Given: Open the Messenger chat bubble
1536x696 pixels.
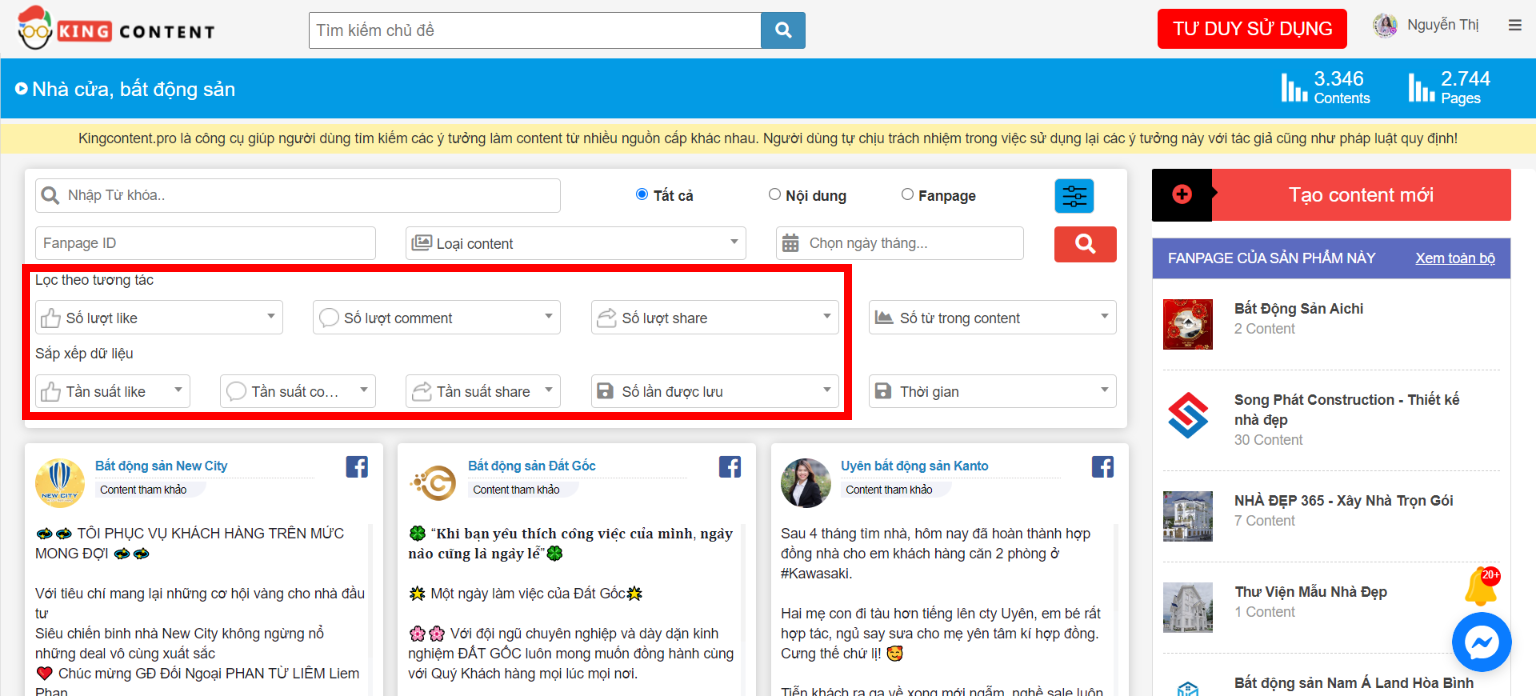Looking at the screenshot, I should (x=1482, y=642).
